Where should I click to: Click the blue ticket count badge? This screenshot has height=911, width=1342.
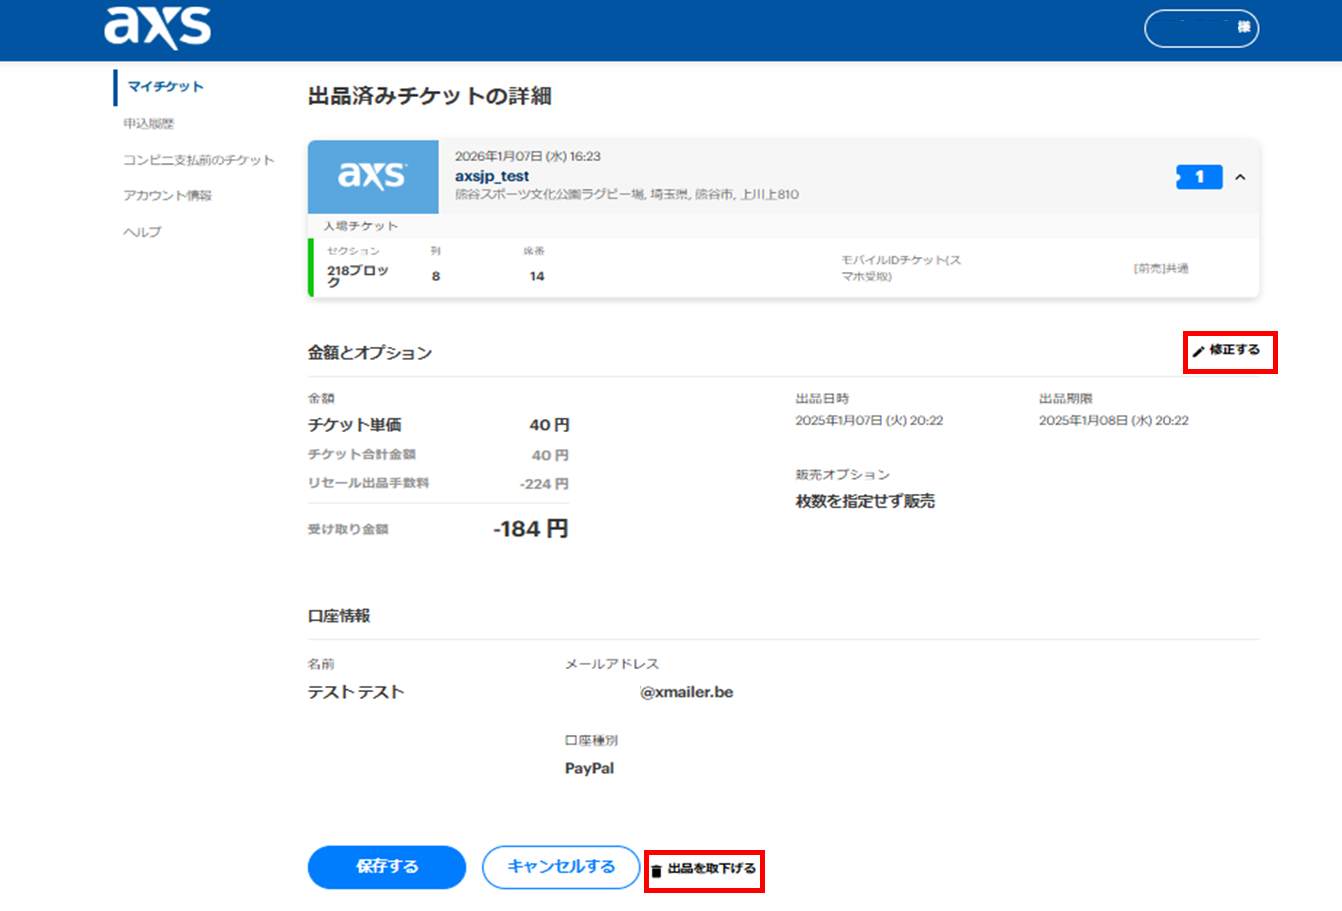tap(1199, 177)
